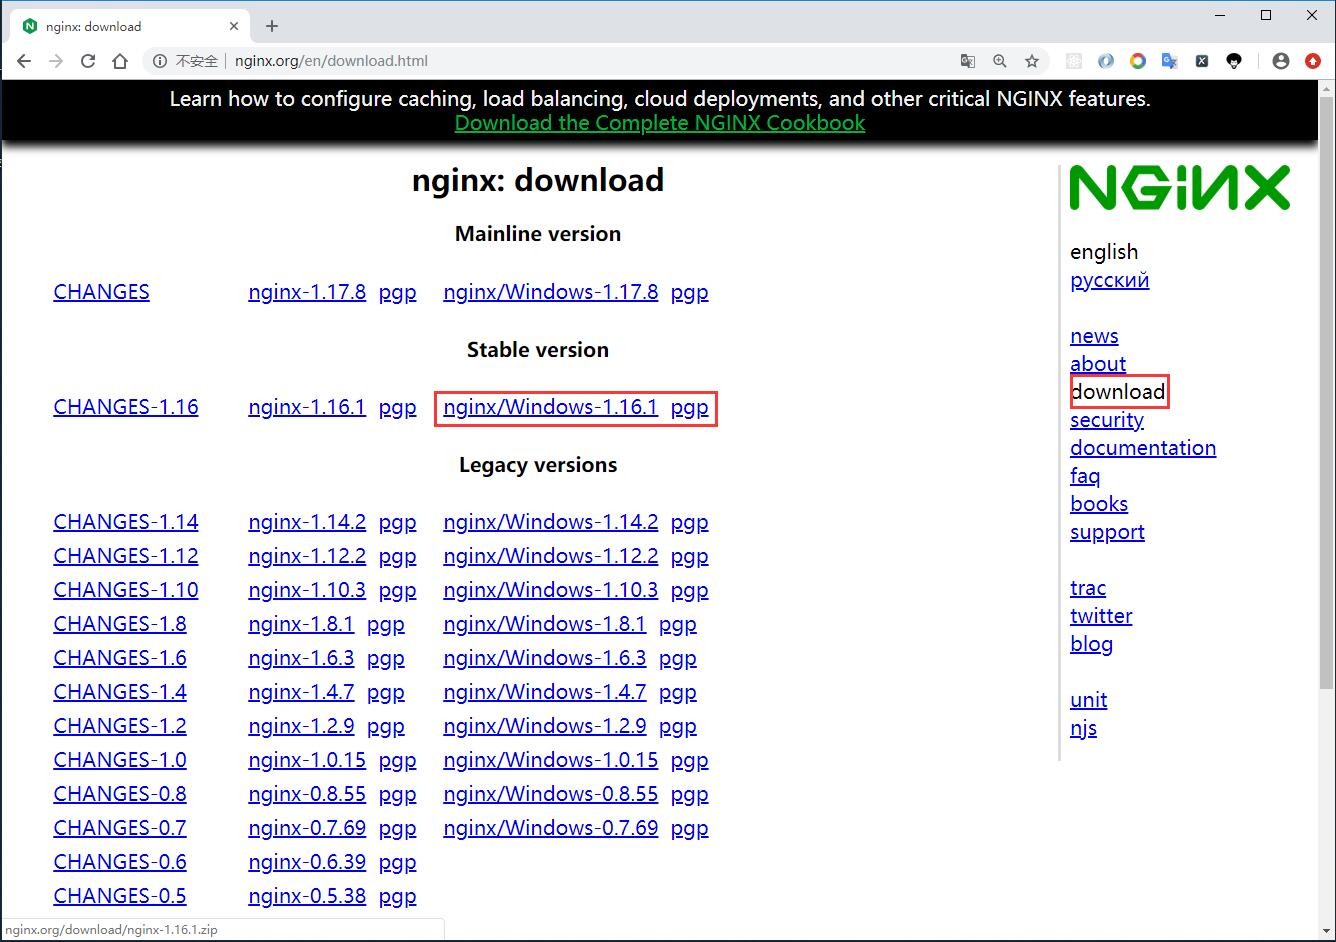The width and height of the screenshot is (1336, 942).
Task: Open the Google Translate extension
Action: (x=1169, y=61)
